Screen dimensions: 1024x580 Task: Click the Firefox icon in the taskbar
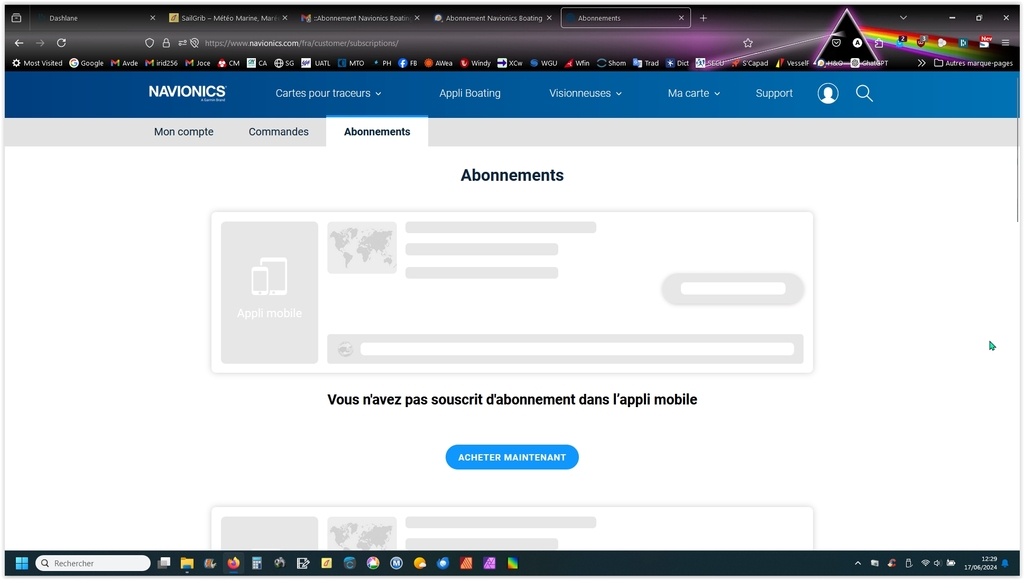click(x=233, y=563)
